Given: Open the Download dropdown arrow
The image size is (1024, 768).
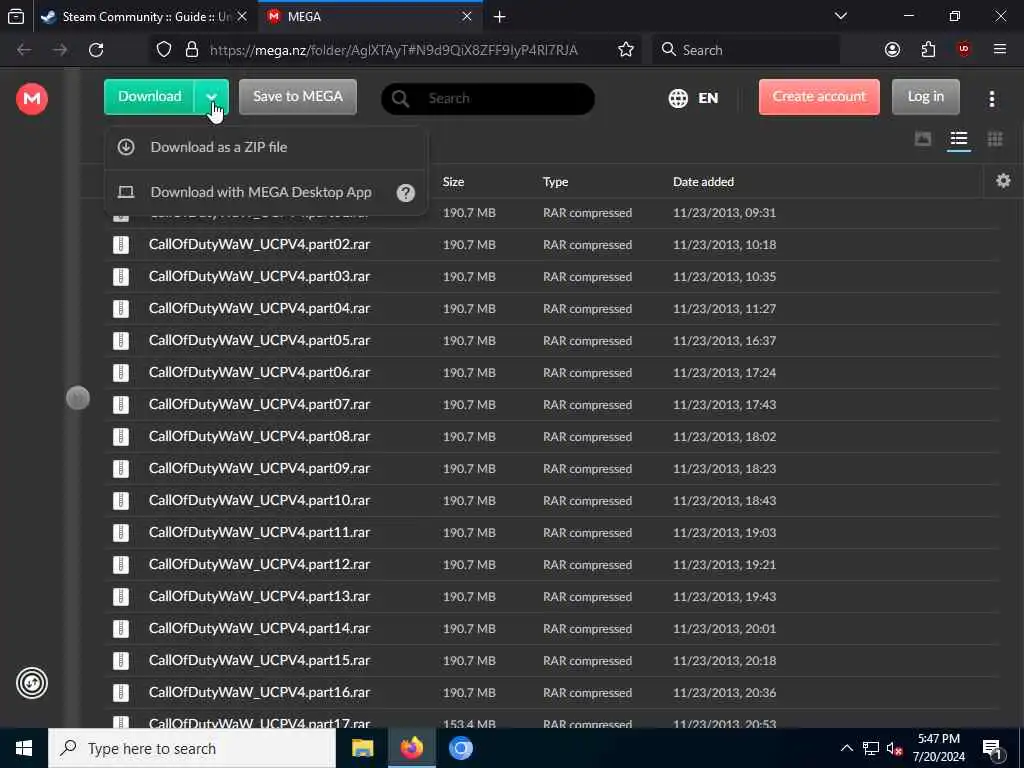Looking at the screenshot, I should point(212,97).
